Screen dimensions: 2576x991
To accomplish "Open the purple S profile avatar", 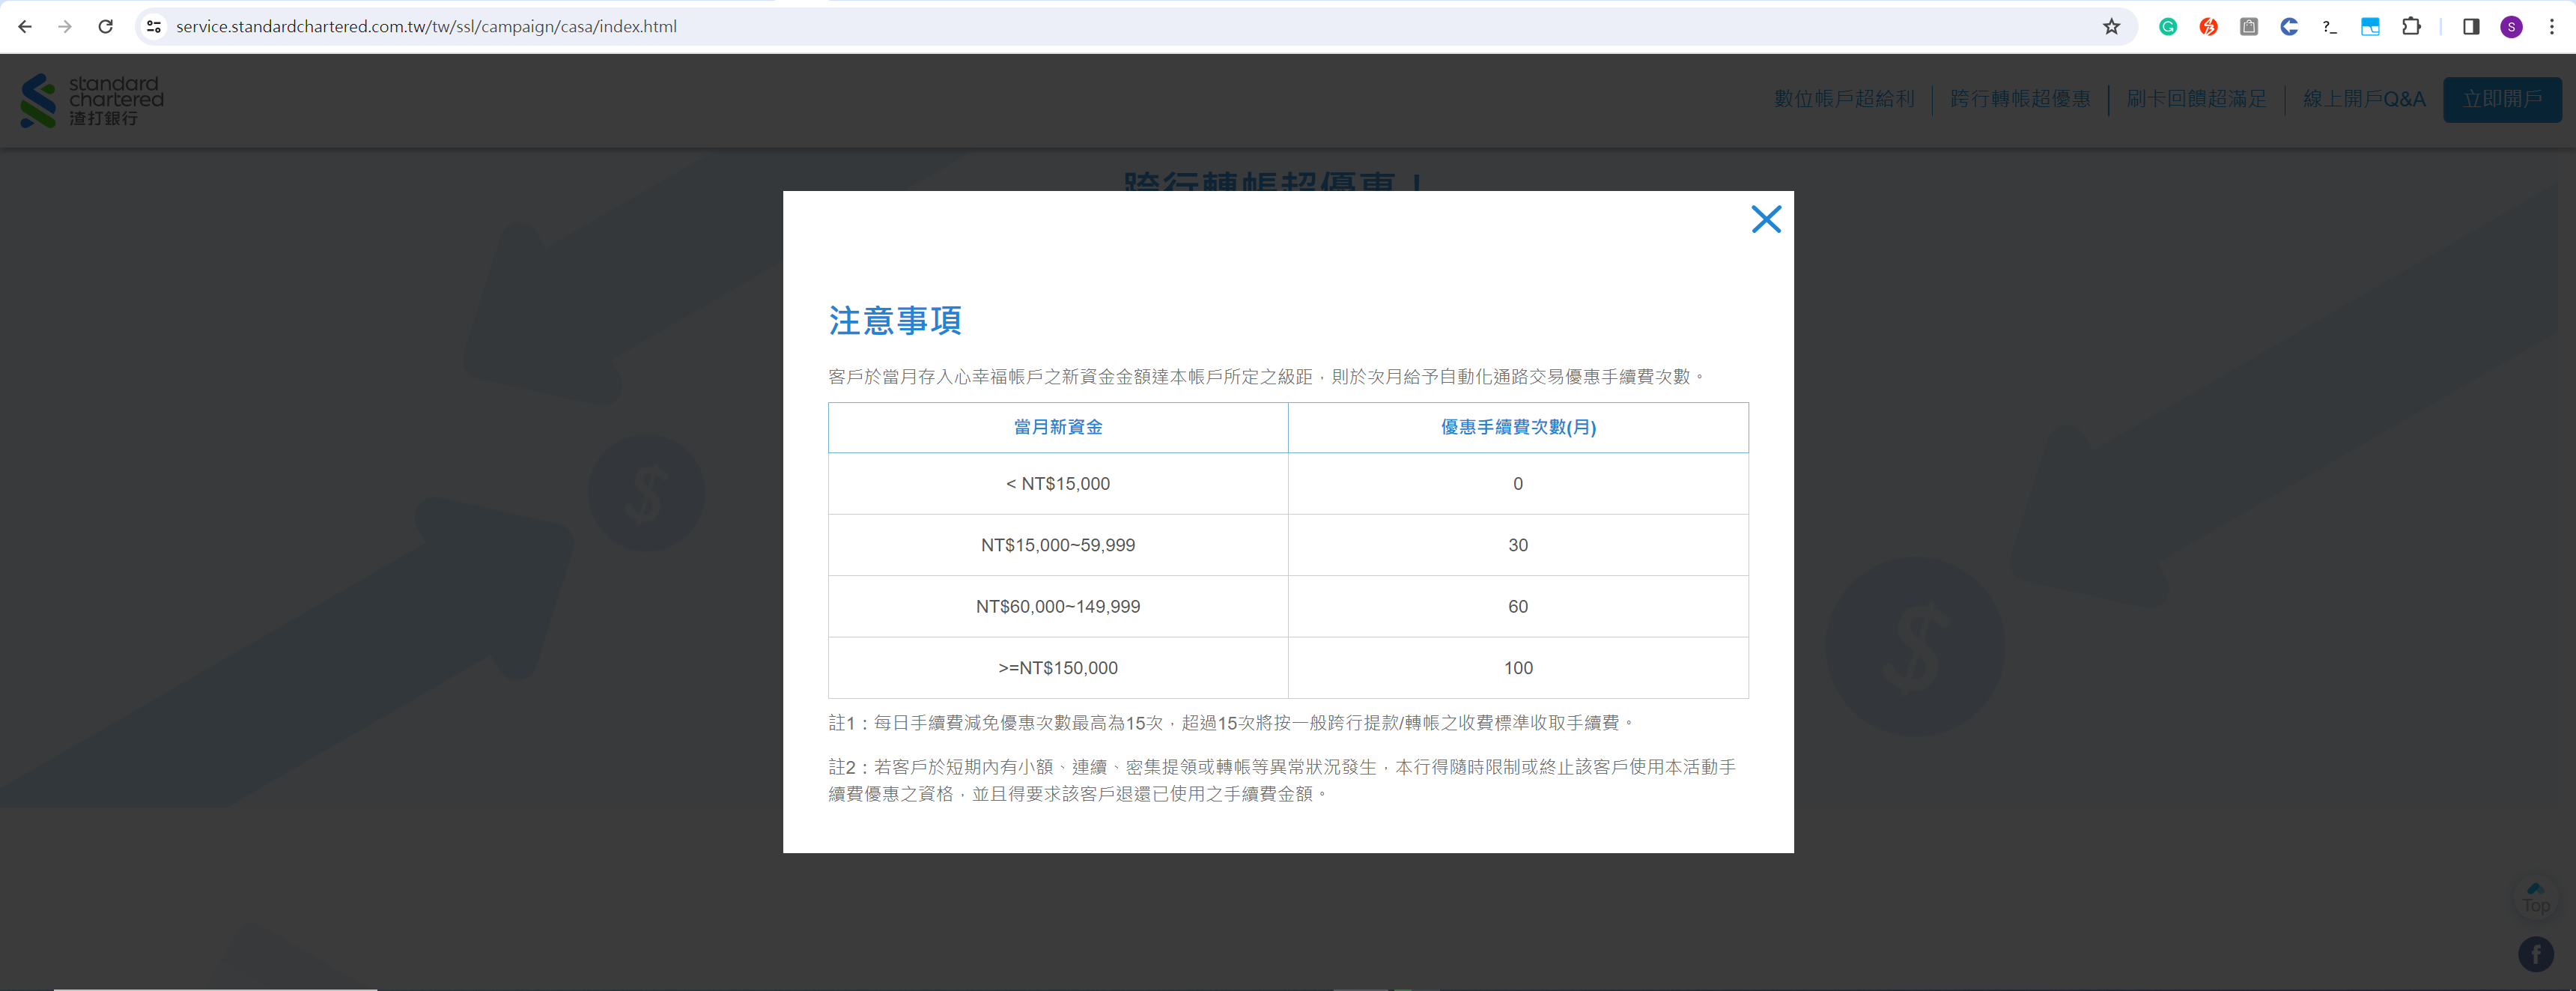I will pyautogui.click(x=2511, y=27).
